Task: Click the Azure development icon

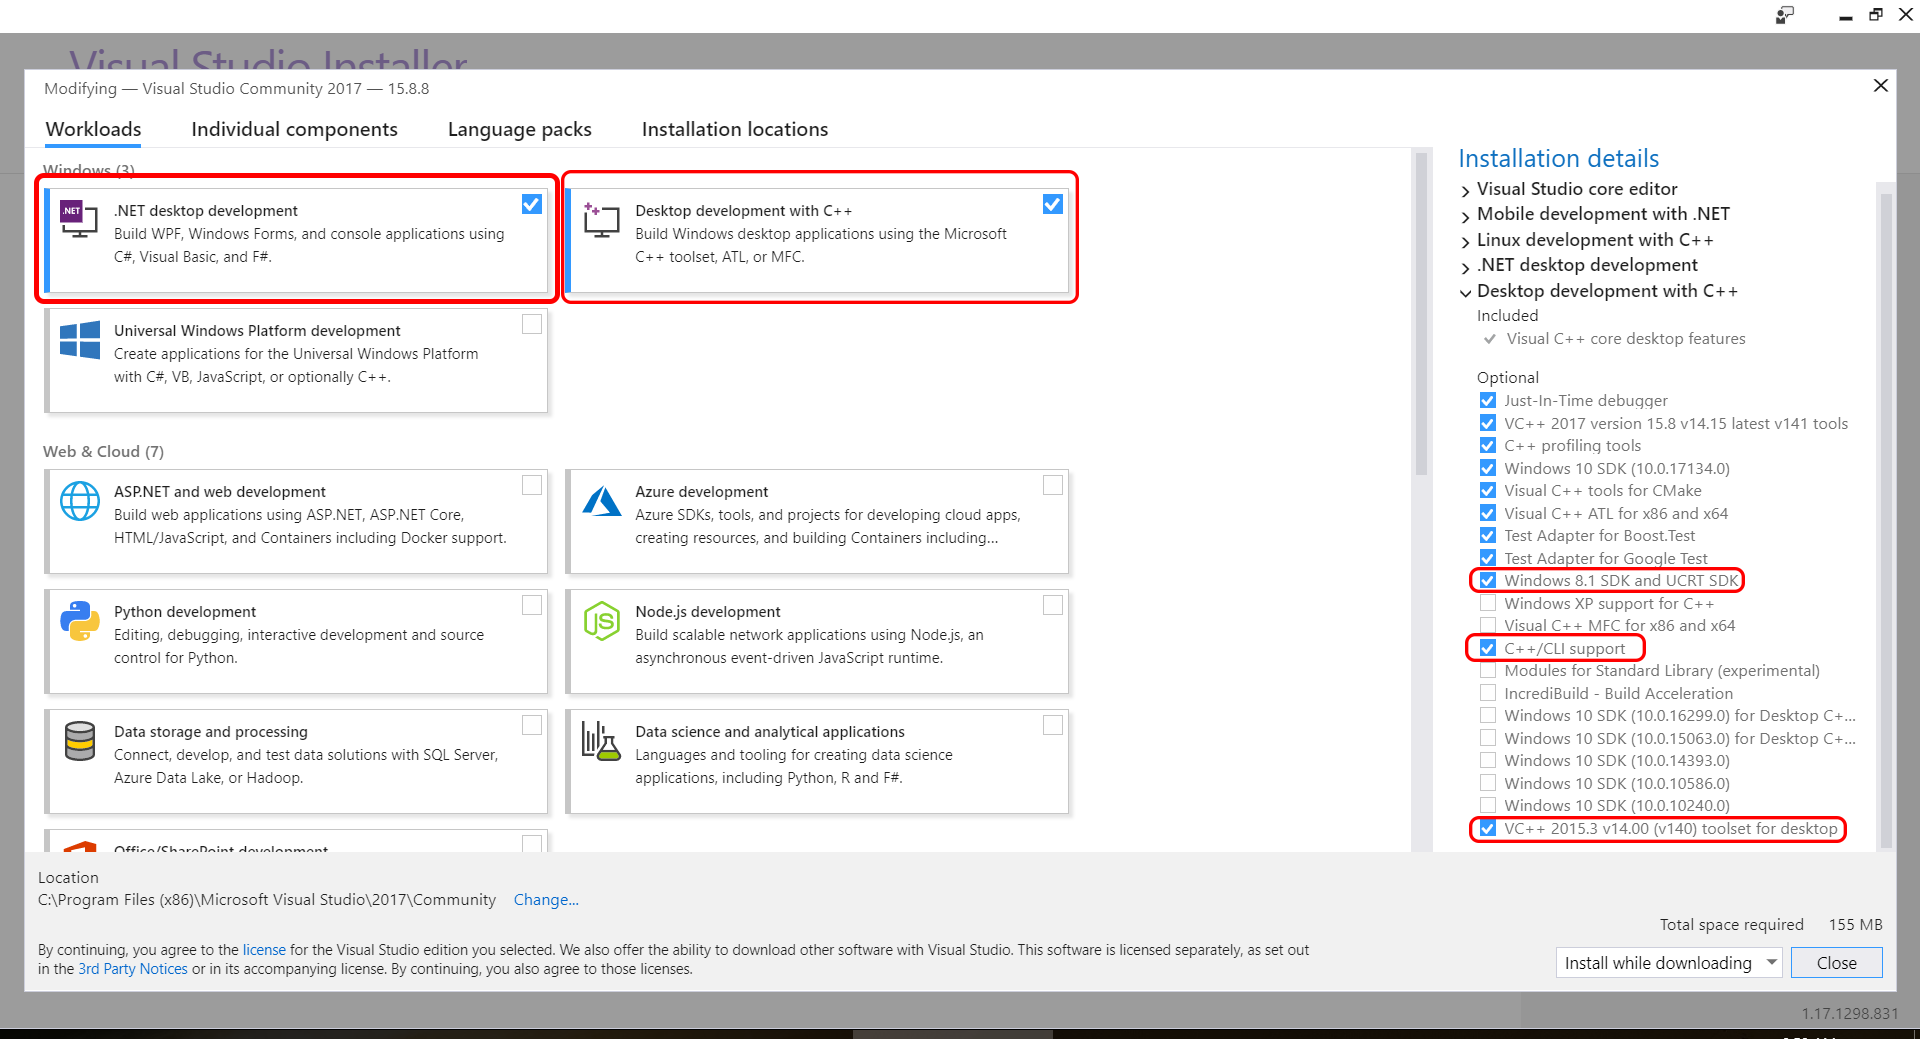Action: click(601, 501)
